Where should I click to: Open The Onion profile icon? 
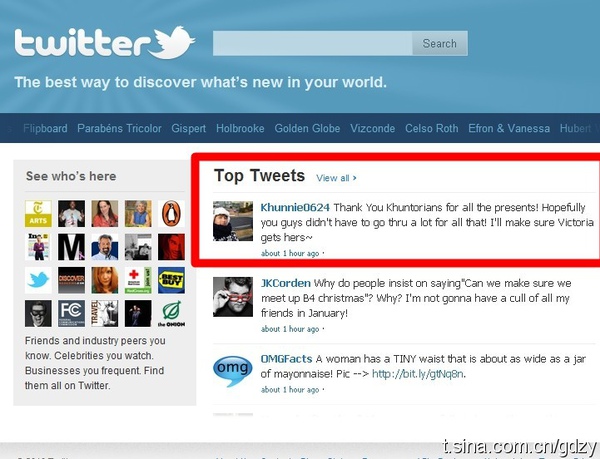(x=171, y=314)
